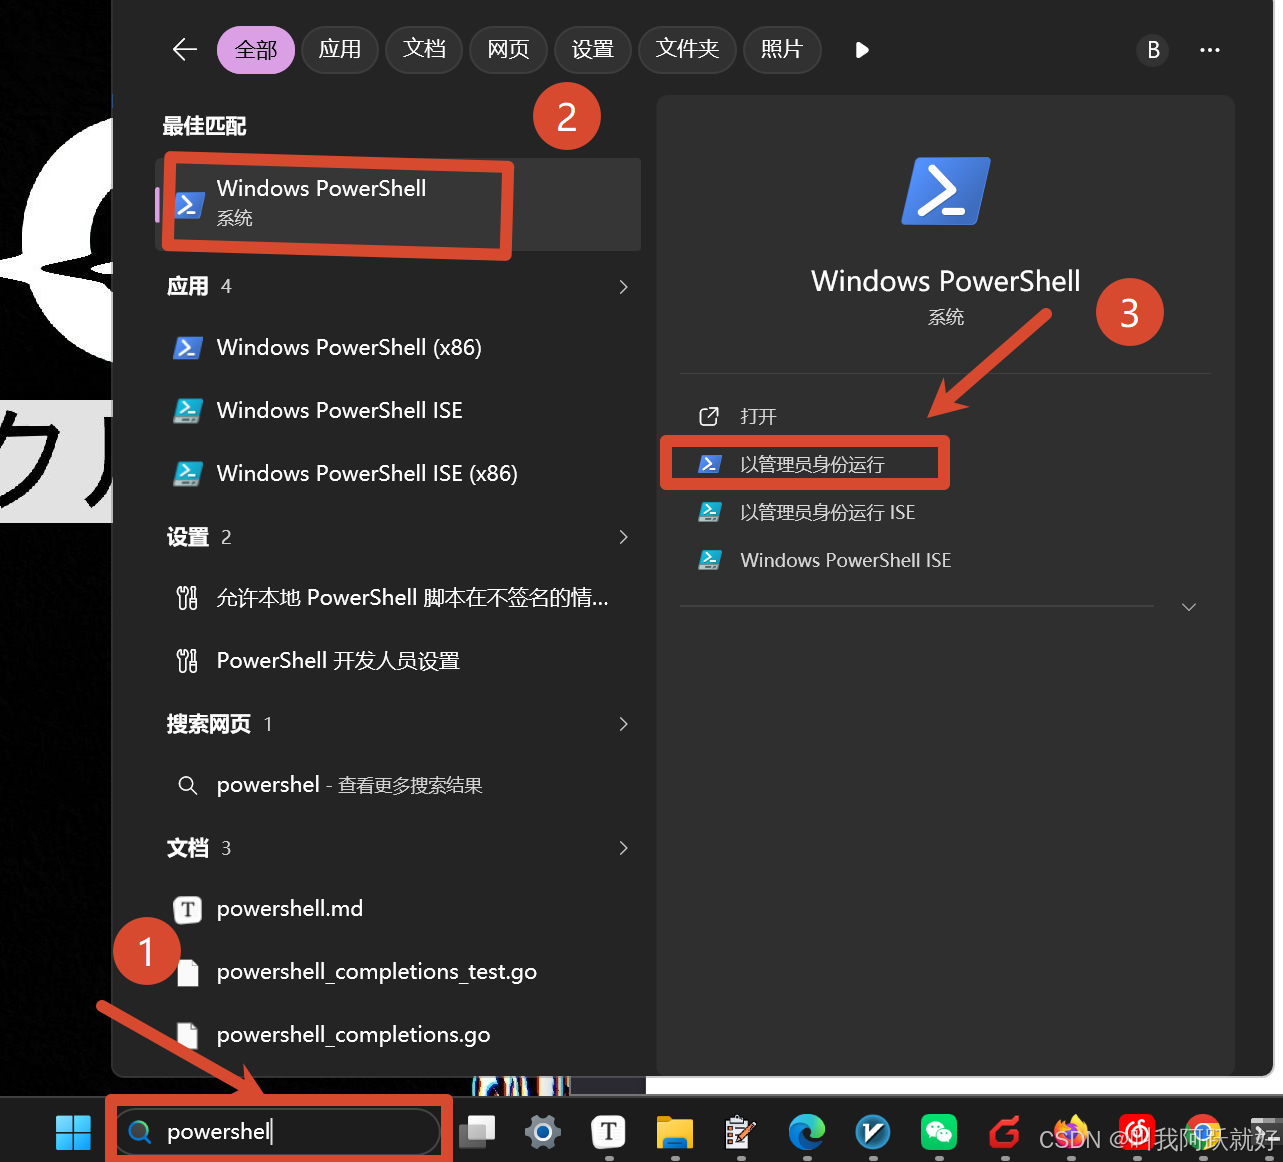The width and height of the screenshot is (1283, 1162).
Task: Open PowerShell 开发人员设置
Action: (x=398, y=661)
